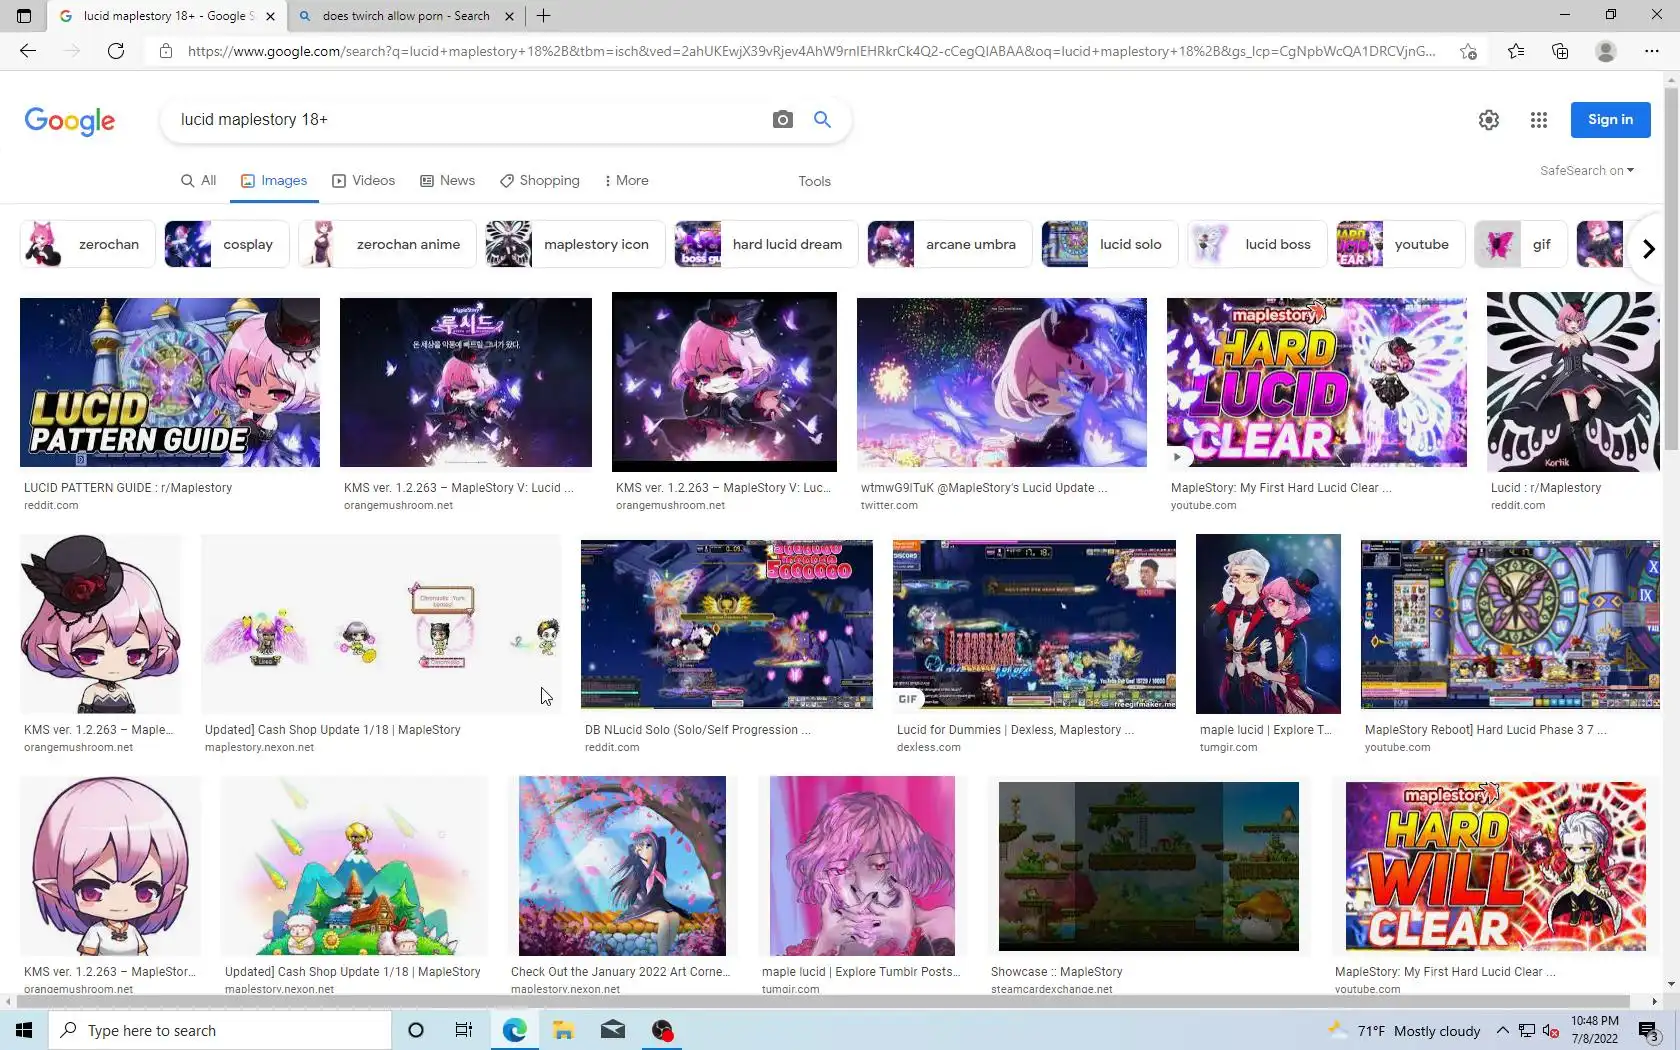
Task: Switch to the Videos tab
Action: tap(364, 181)
